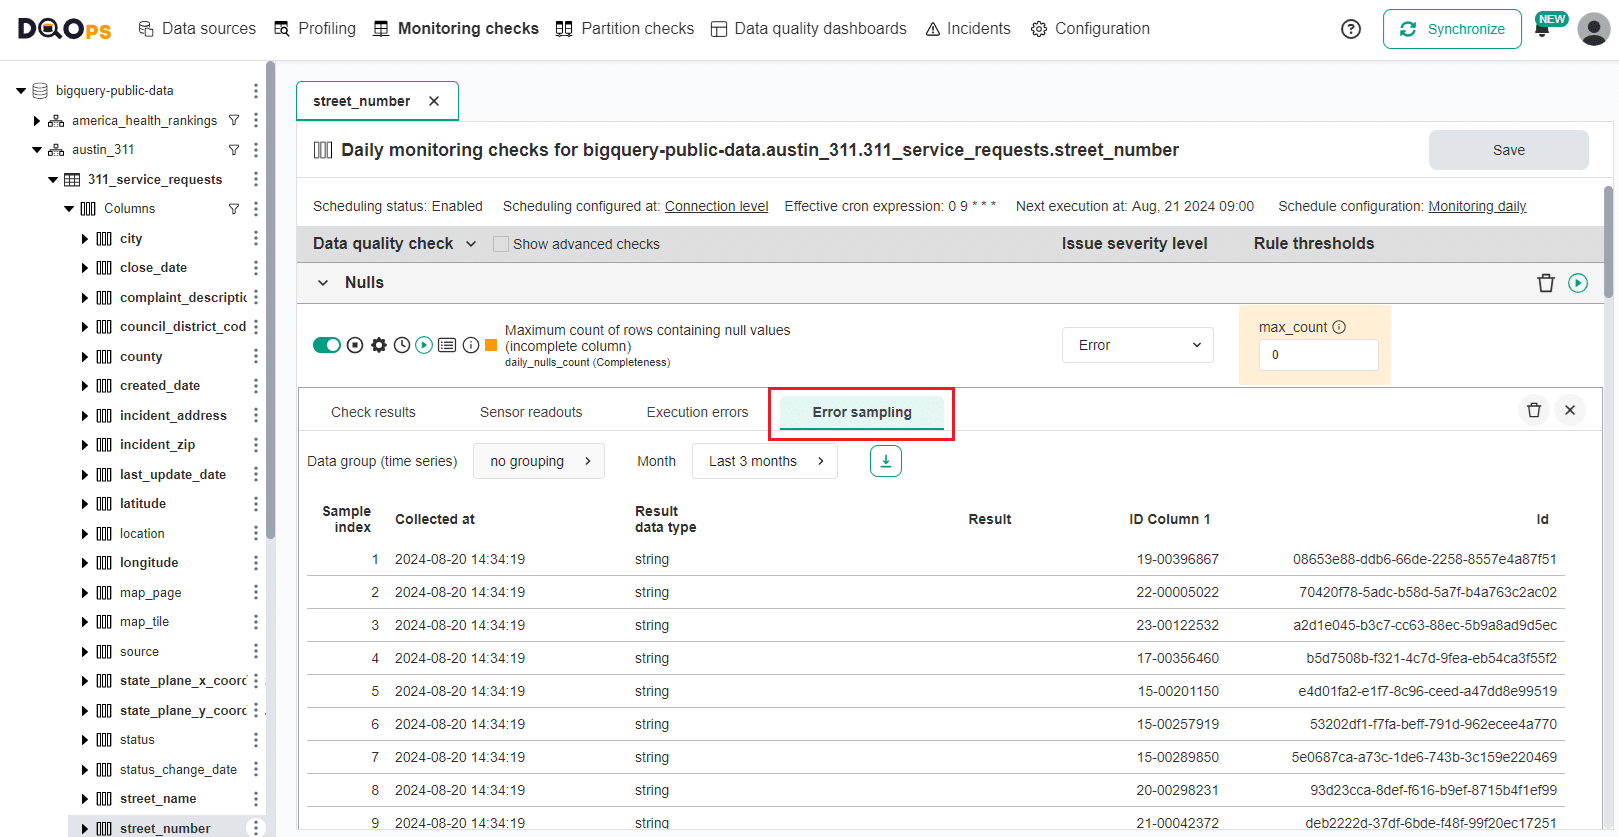Click the orange error severity status square

pos(491,345)
